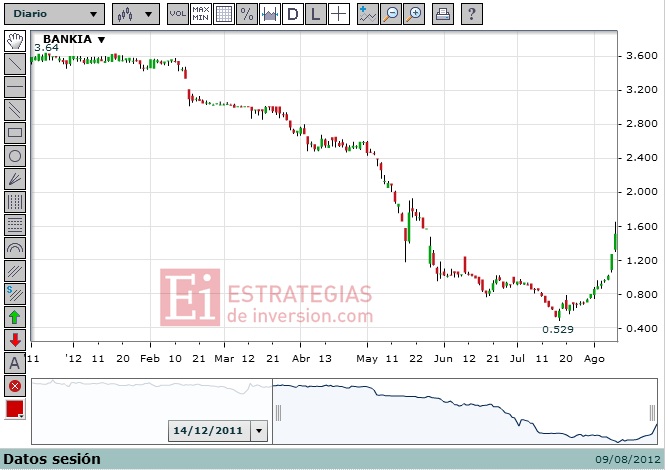Click the Datos sesión header
The width and height of the screenshot is (670, 470).
52,459
